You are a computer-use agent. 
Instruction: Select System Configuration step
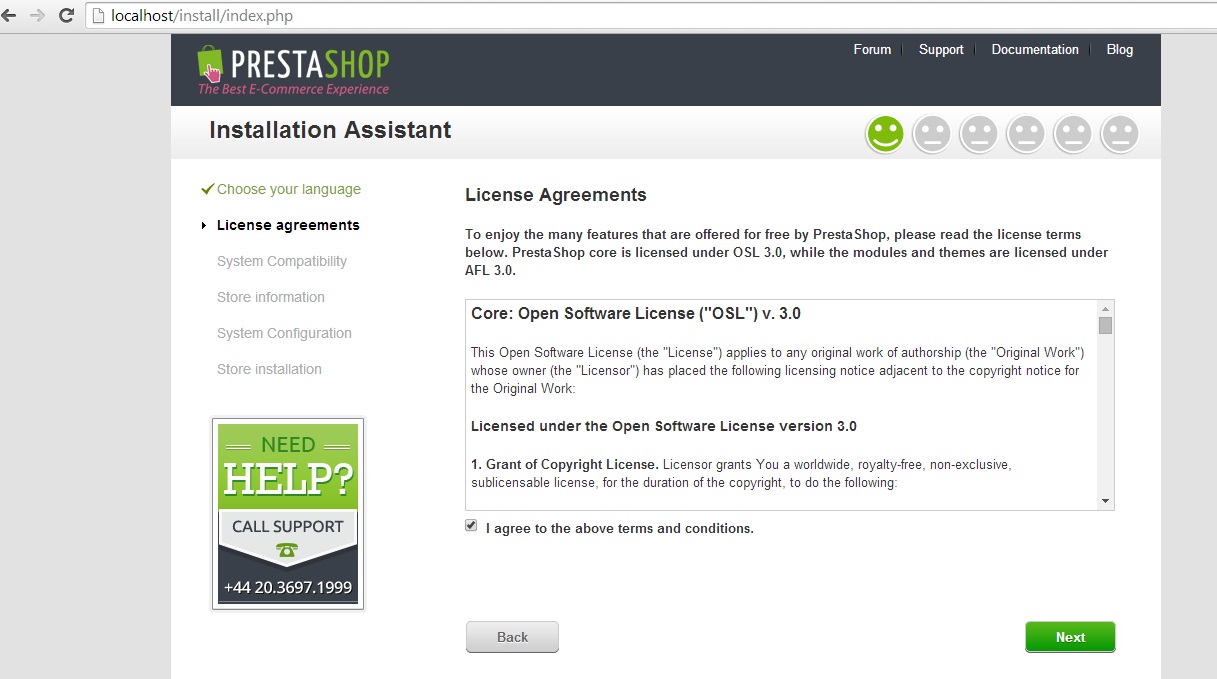coord(284,333)
